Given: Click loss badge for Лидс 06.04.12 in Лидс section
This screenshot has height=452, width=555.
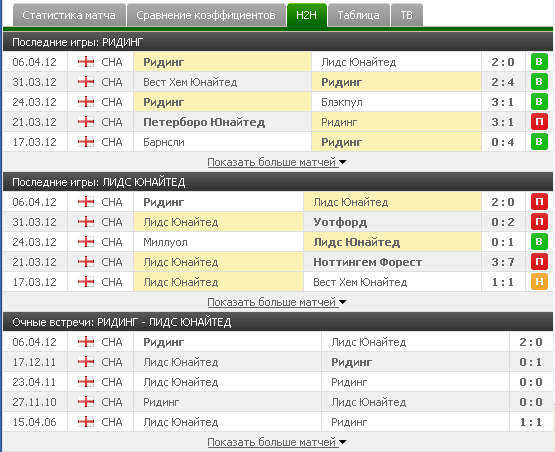Looking at the screenshot, I should point(539,202).
